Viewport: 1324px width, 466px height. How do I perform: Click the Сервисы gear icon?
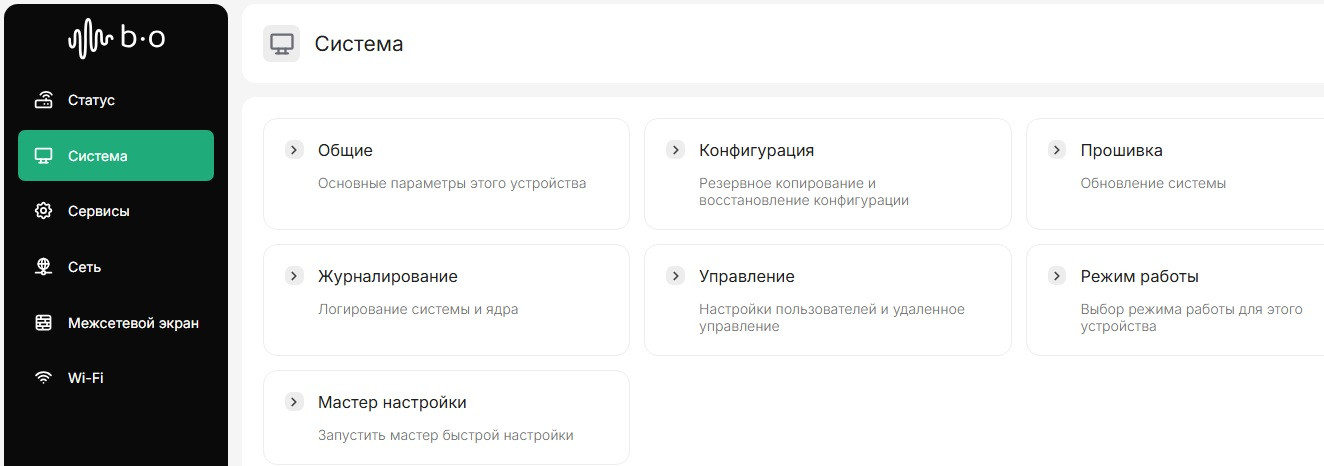point(44,211)
